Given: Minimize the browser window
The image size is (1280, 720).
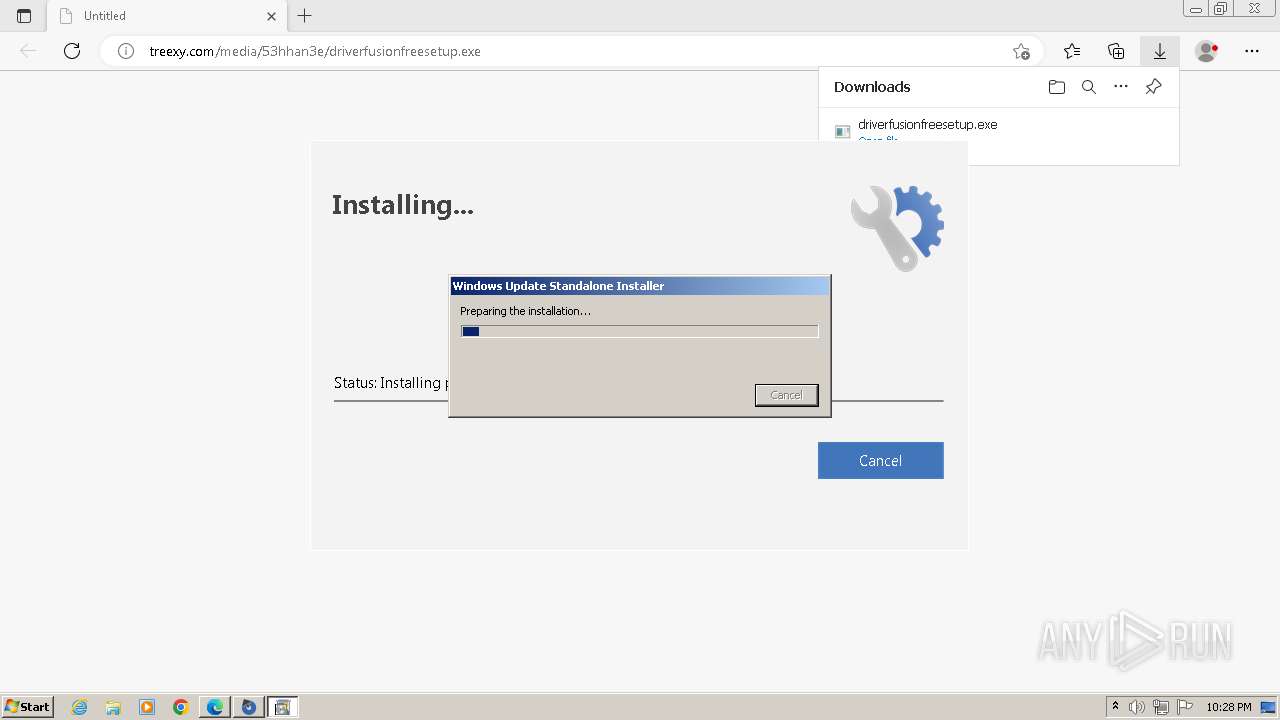Looking at the screenshot, I should click(x=1196, y=9).
